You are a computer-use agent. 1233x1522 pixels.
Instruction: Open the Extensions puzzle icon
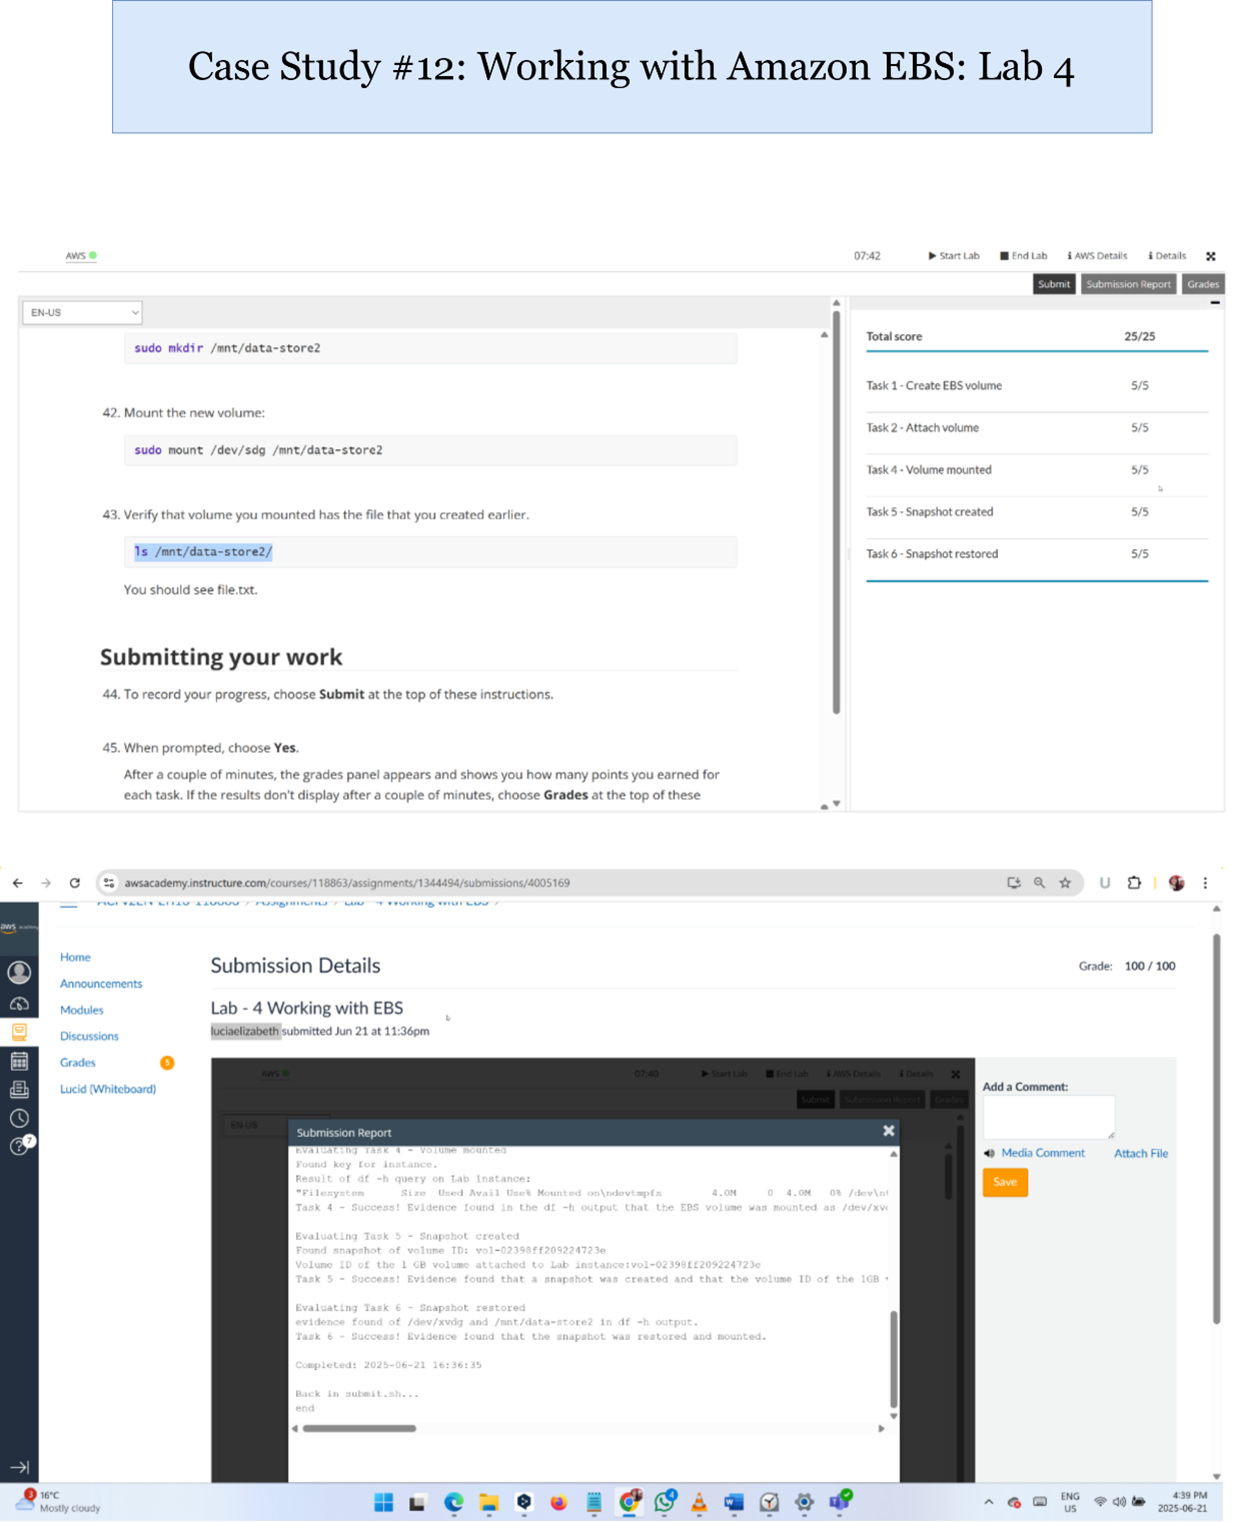click(1134, 883)
